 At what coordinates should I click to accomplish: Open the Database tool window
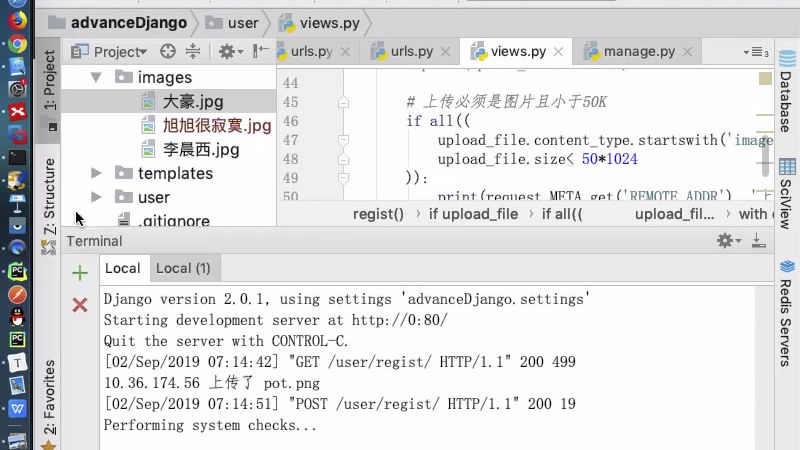tap(786, 102)
